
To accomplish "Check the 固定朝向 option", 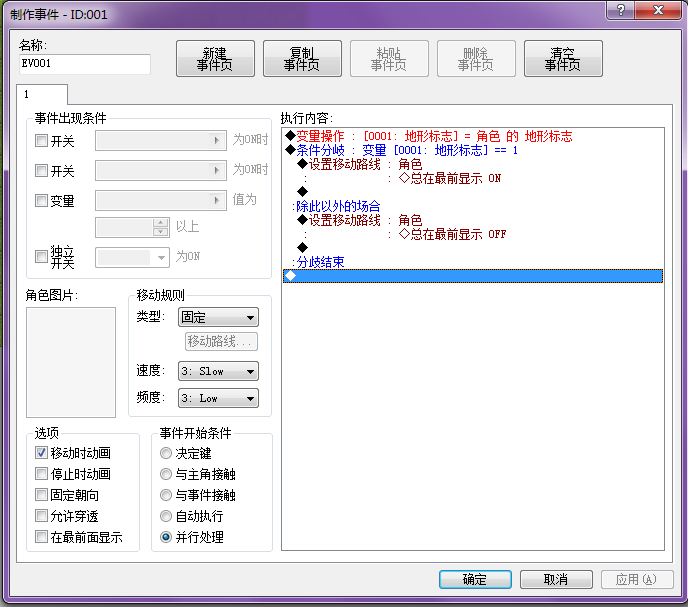I will pos(41,495).
